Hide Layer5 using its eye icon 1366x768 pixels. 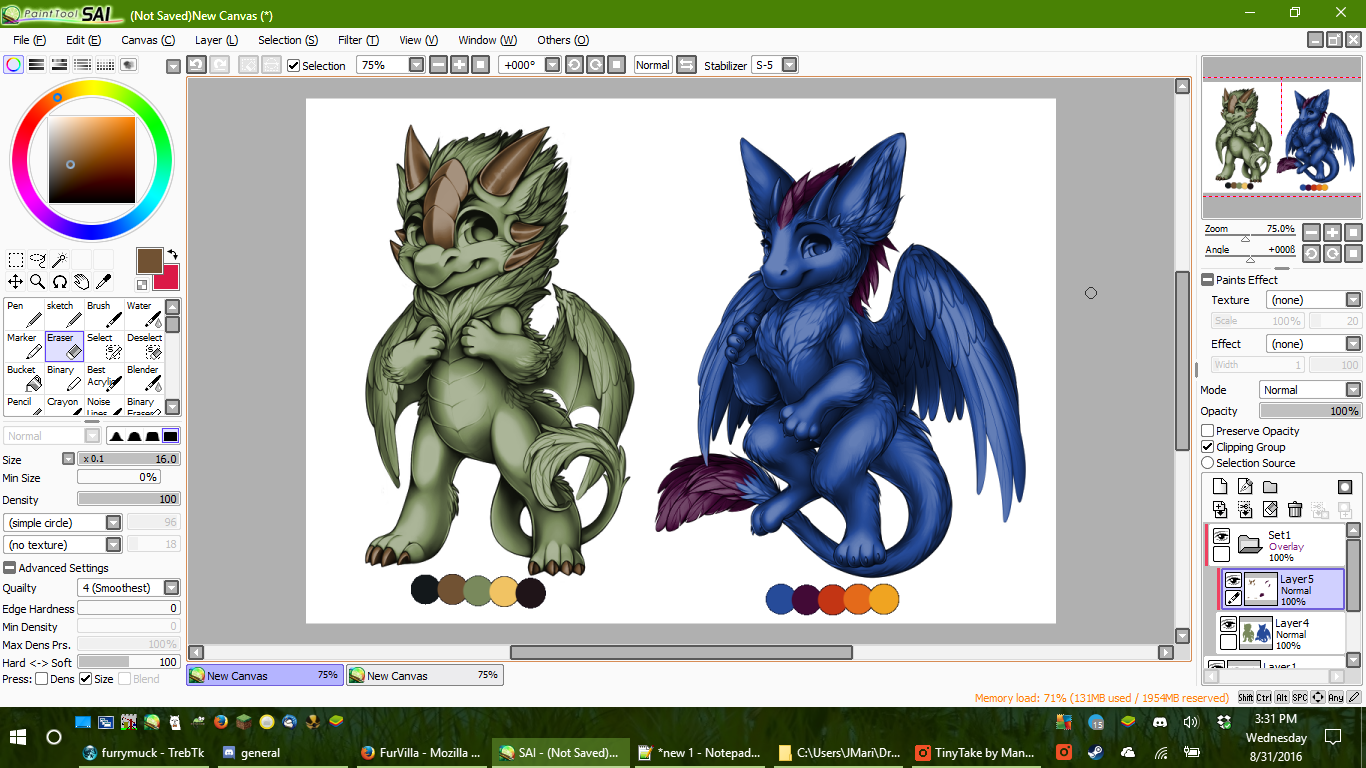1233,580
